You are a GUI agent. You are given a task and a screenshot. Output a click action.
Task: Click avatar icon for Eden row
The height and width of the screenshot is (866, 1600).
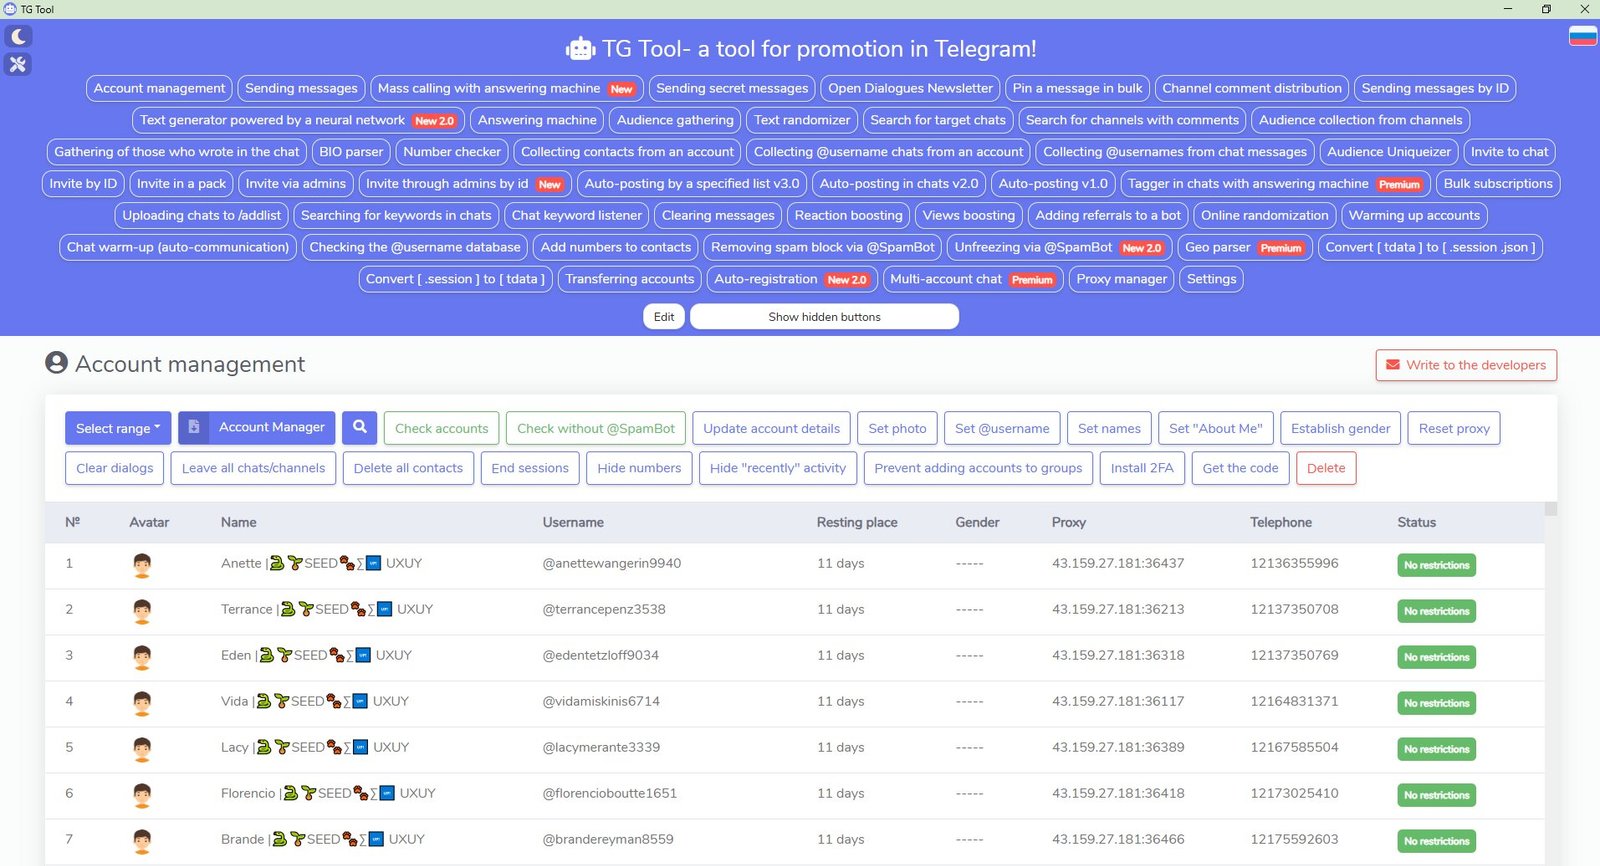click(x=142, y=657)
